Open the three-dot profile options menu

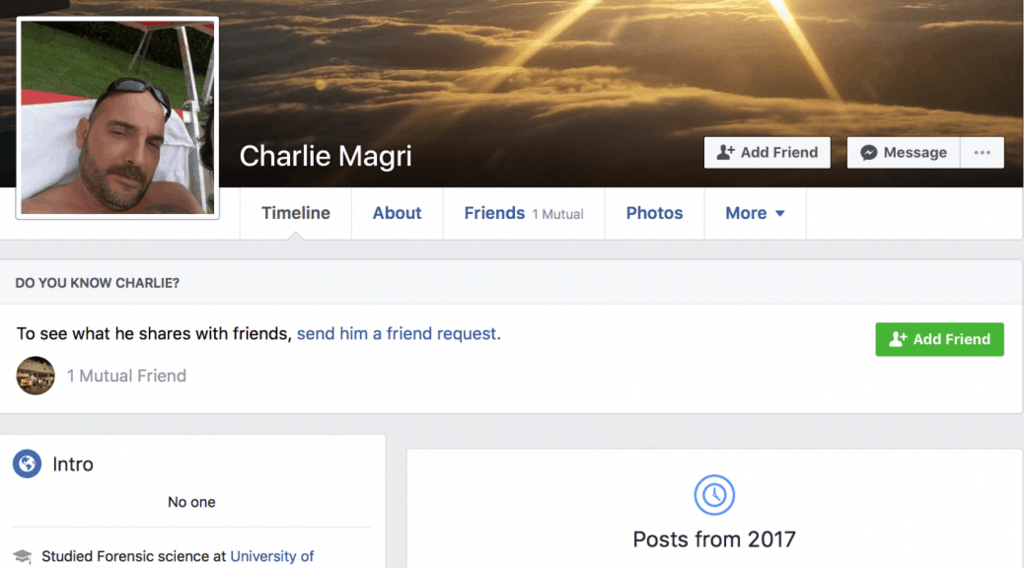[x=982, y=153]
